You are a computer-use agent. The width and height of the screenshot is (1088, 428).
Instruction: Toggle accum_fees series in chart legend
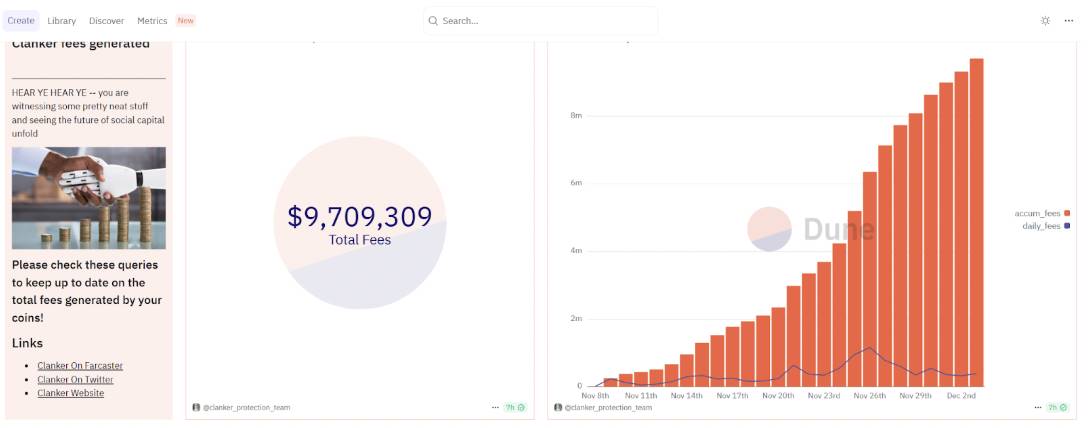[x=1037, y=213]
